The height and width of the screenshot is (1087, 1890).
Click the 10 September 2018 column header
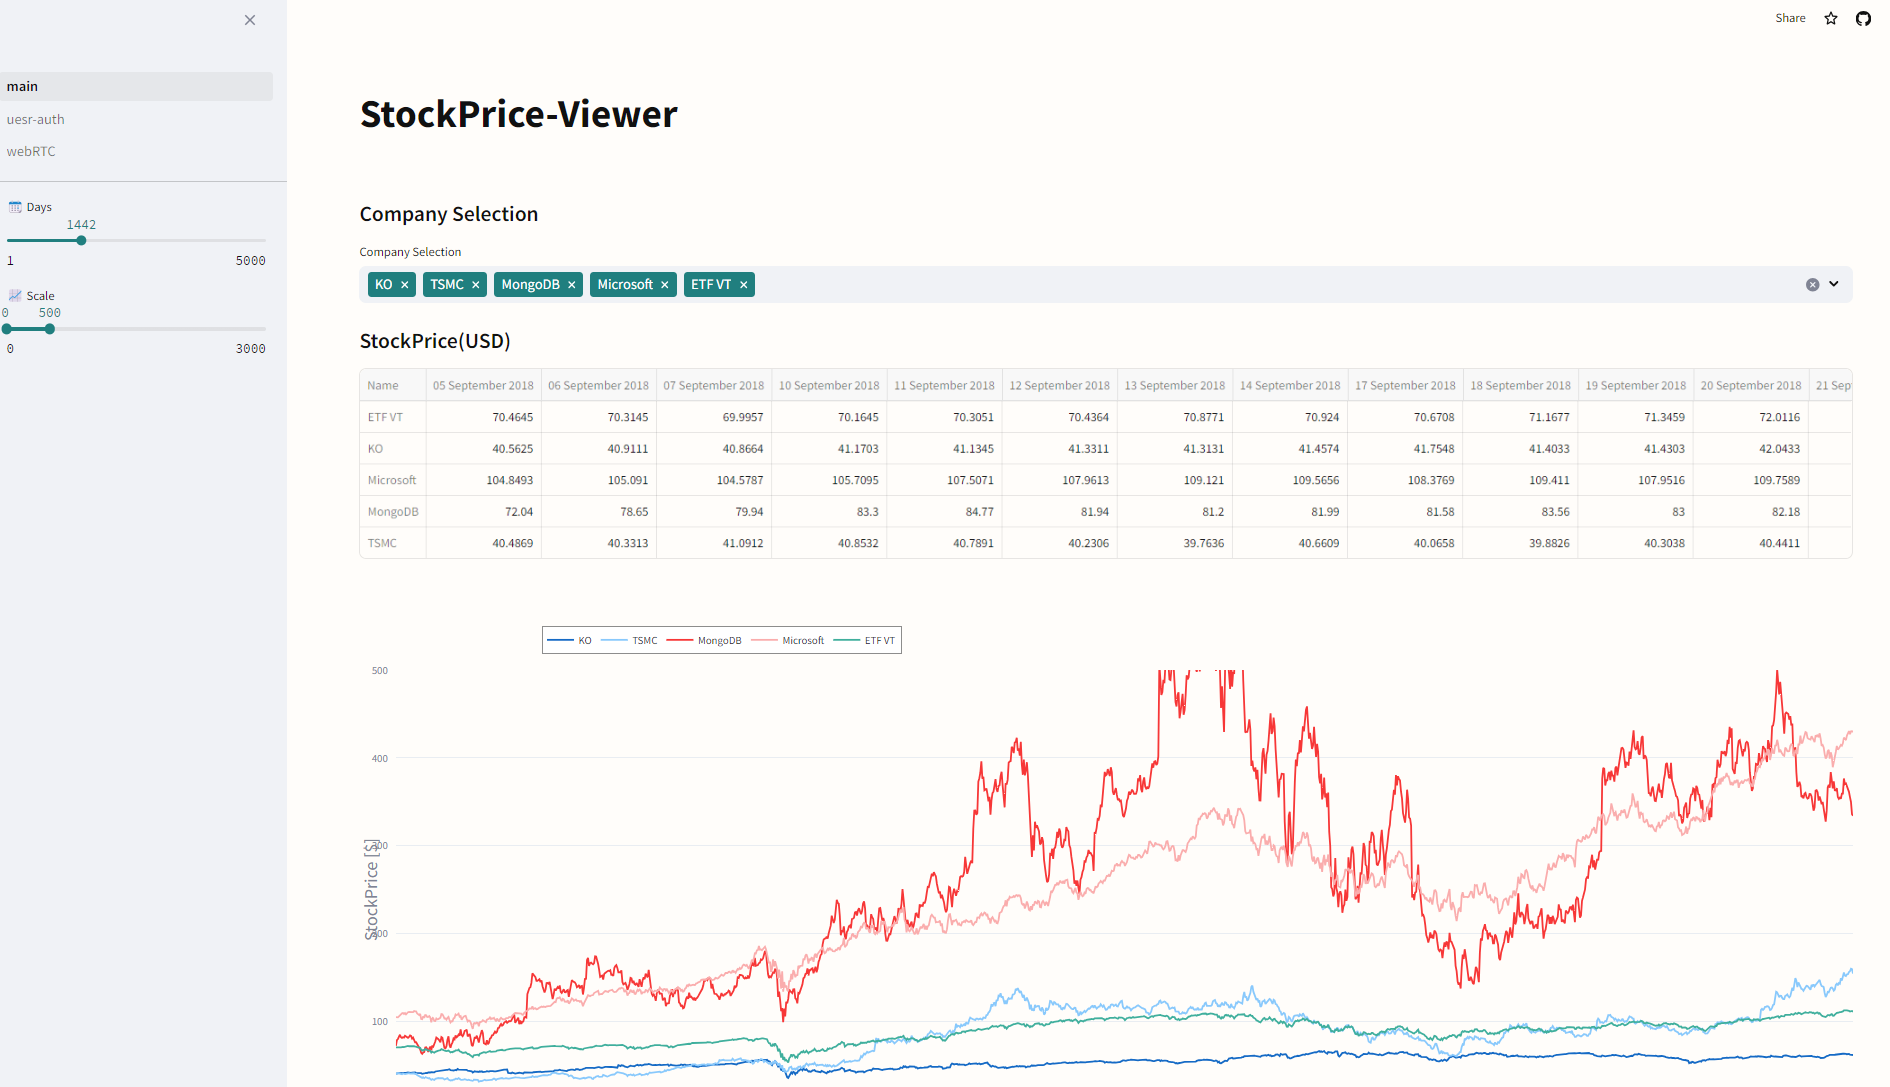(x=829, y=385)
